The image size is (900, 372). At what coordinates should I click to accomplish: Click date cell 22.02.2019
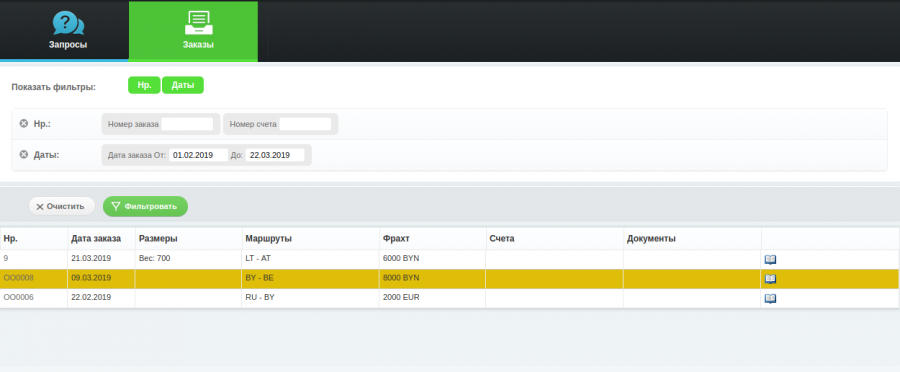(x=101, y=298)
